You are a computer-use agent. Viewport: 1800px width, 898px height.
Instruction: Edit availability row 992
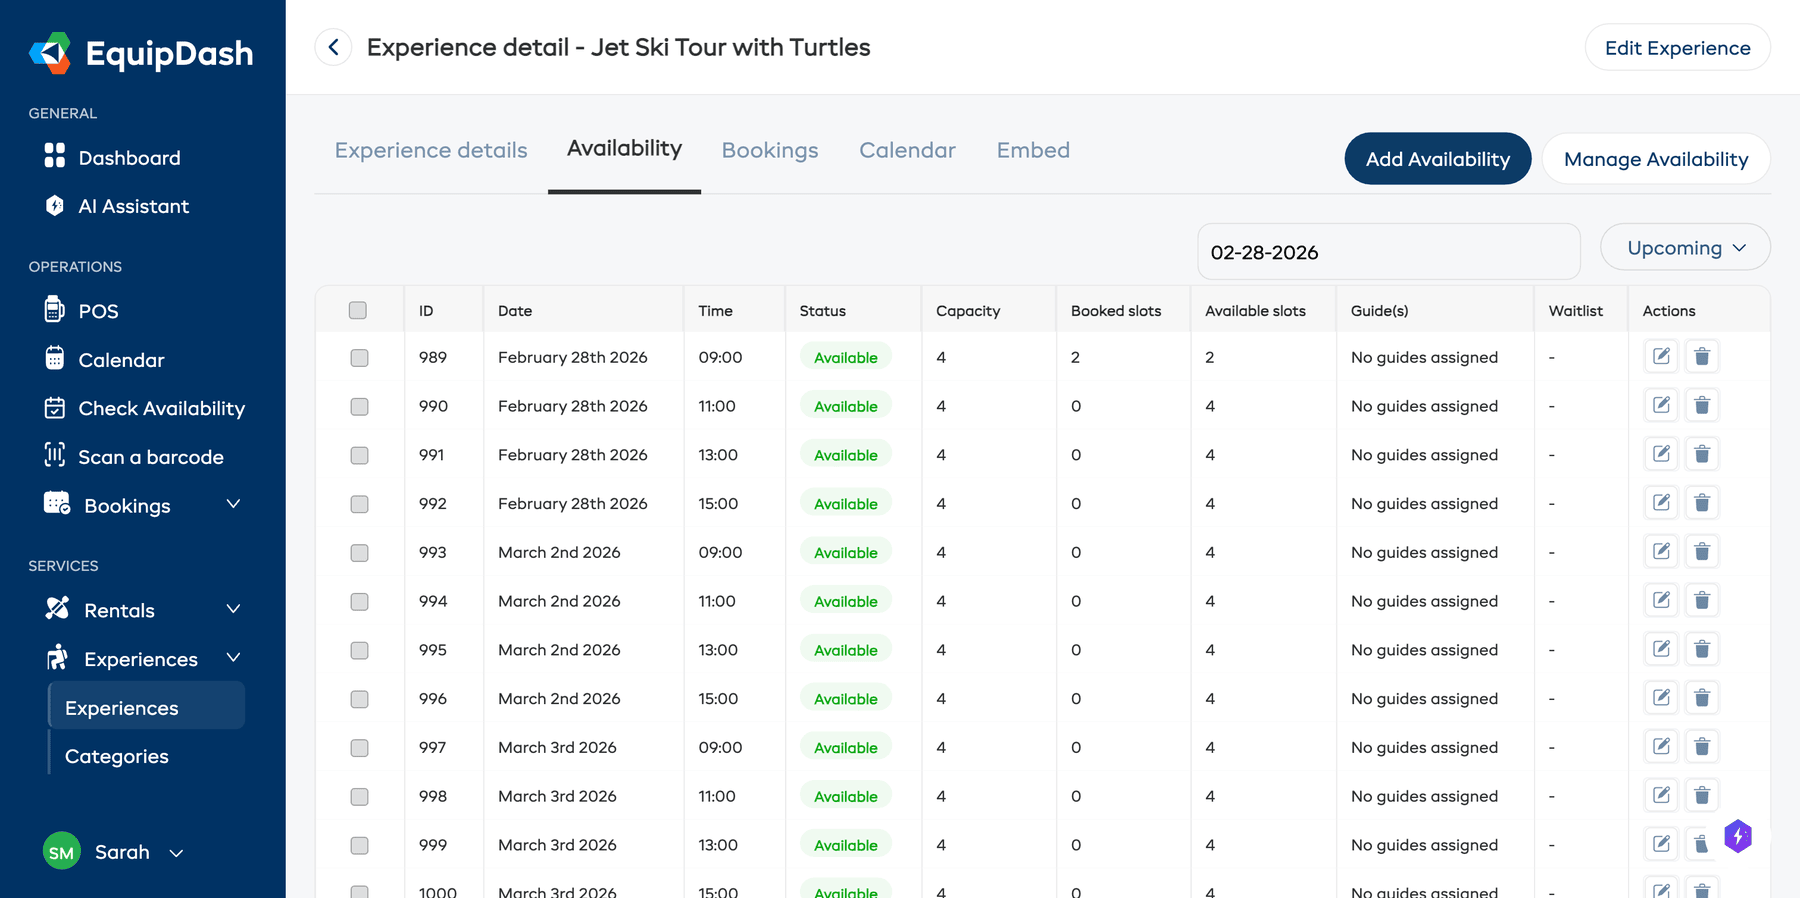pos(1661,503)
